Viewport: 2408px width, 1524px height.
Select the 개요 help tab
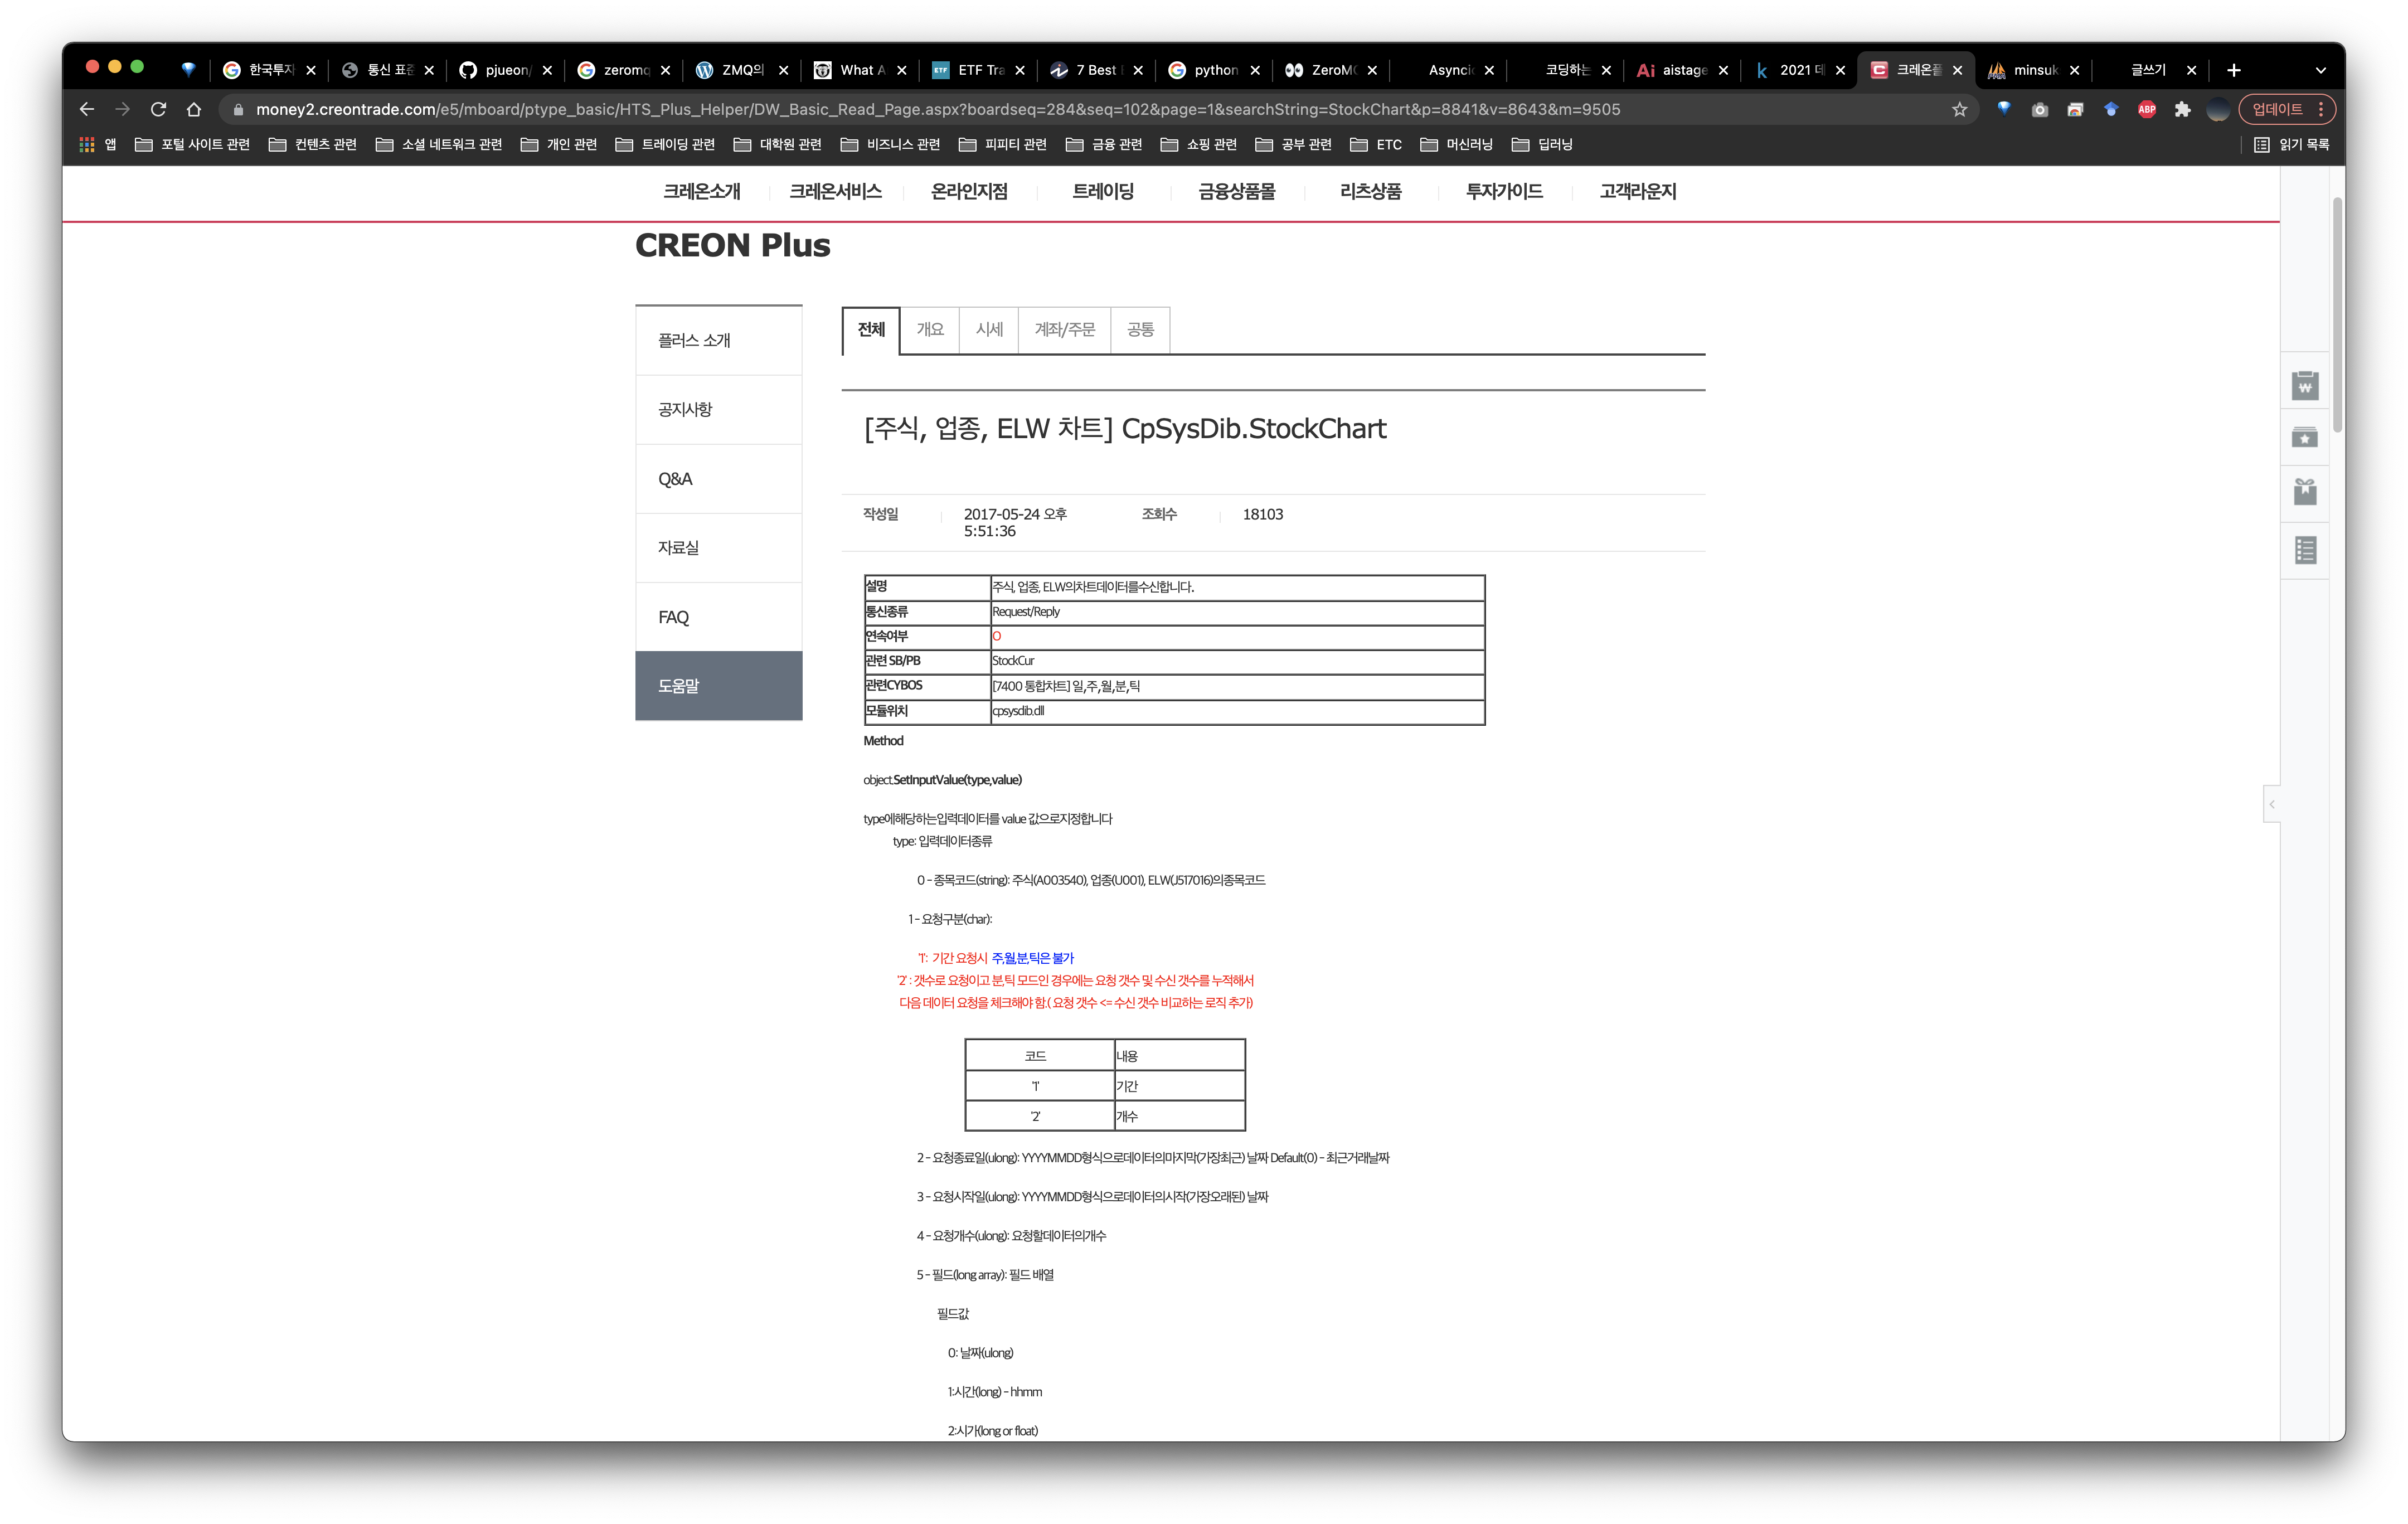pyautogui.click(x=930, y=330)
